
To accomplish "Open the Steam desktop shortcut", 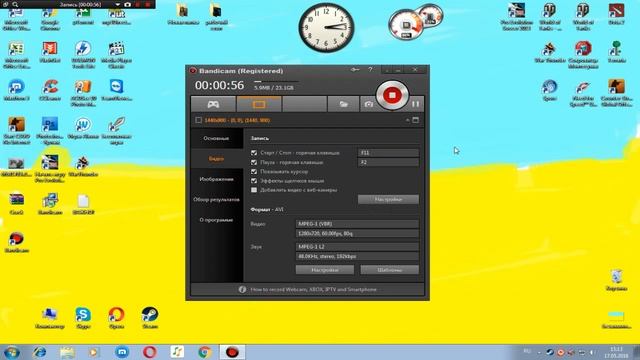I will [150, 318].
